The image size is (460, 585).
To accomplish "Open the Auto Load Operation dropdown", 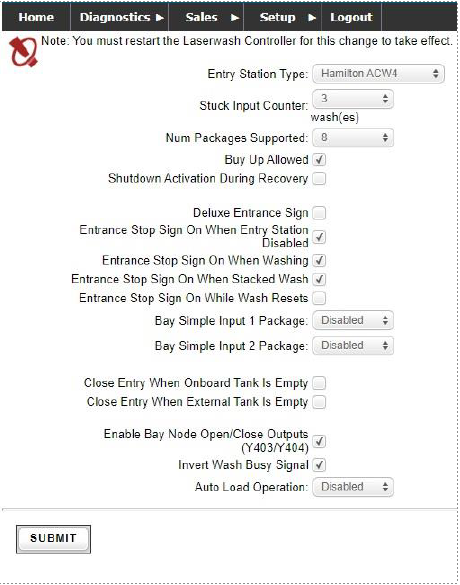I will (x=353, y=487).
